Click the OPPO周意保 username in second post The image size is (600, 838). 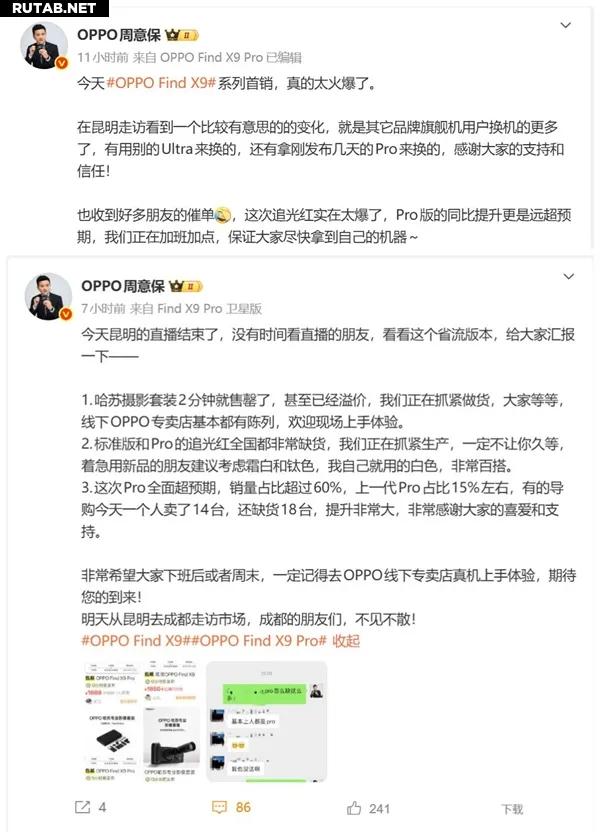123,286
